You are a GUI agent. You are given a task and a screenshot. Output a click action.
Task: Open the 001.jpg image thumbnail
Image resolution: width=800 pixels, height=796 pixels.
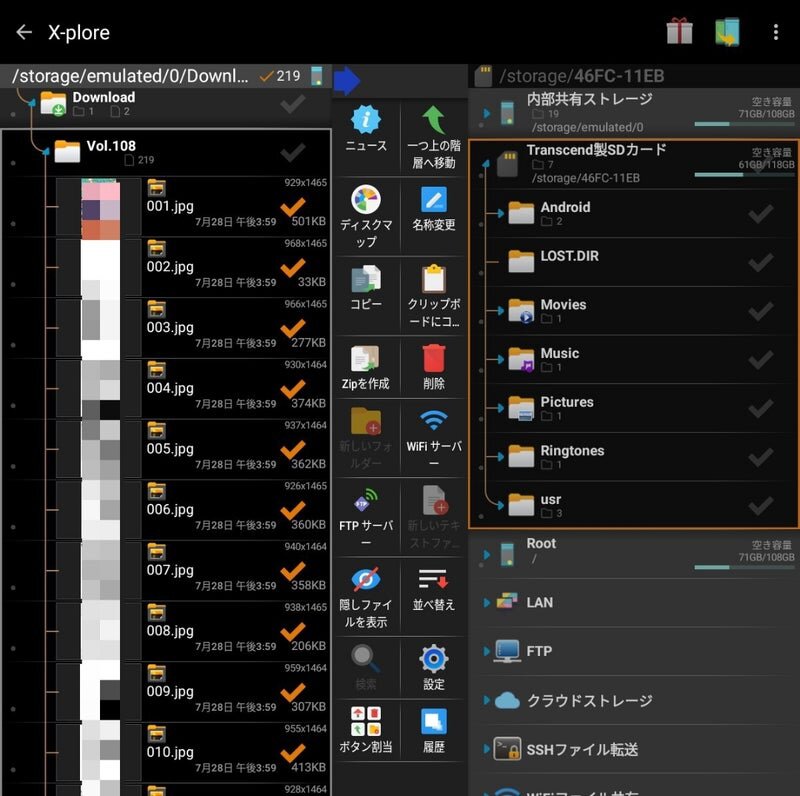[x=101, y=208]
